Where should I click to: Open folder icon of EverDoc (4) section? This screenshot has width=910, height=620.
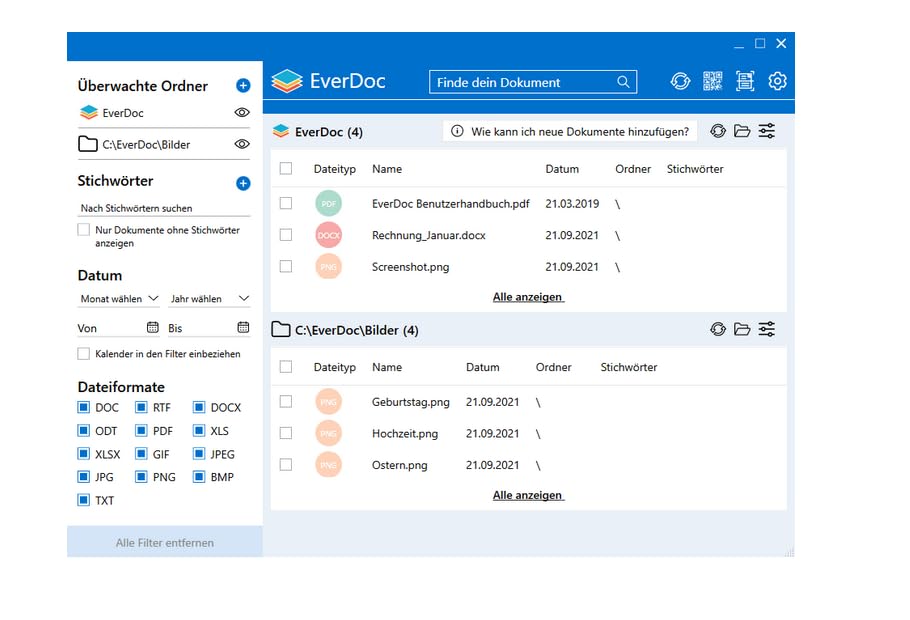tap(742, 131)
